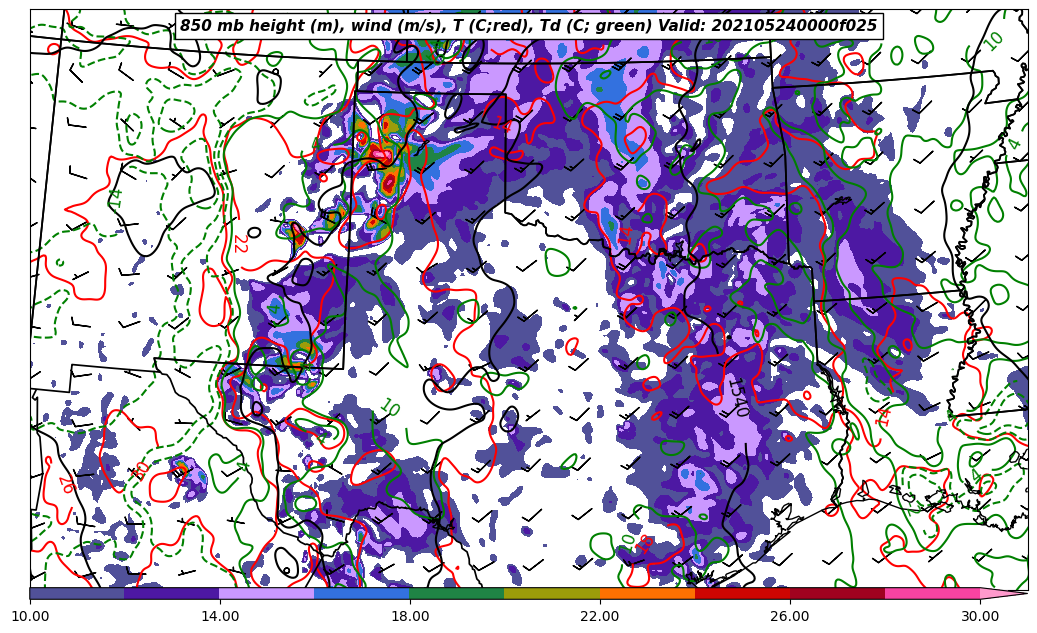Click the 30.00 colorbar tick label

pos(980,616)
